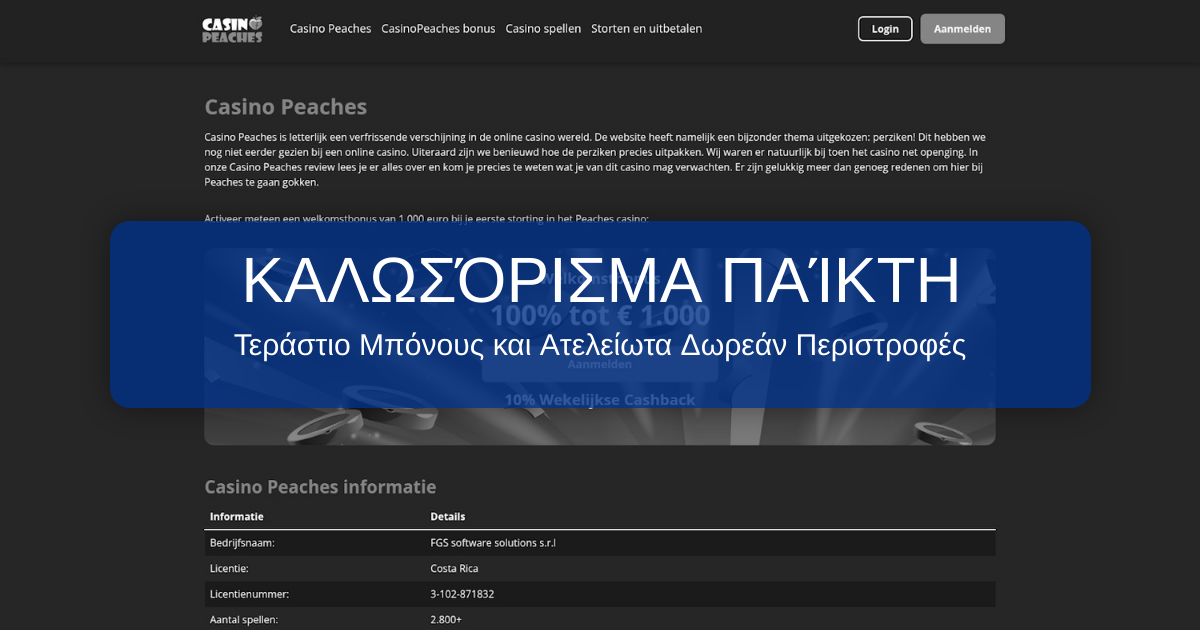Click the 2.800+ value cell
Image resolution: width=1200 pixels, height=630 pixels.
click(x=446, y=620)
